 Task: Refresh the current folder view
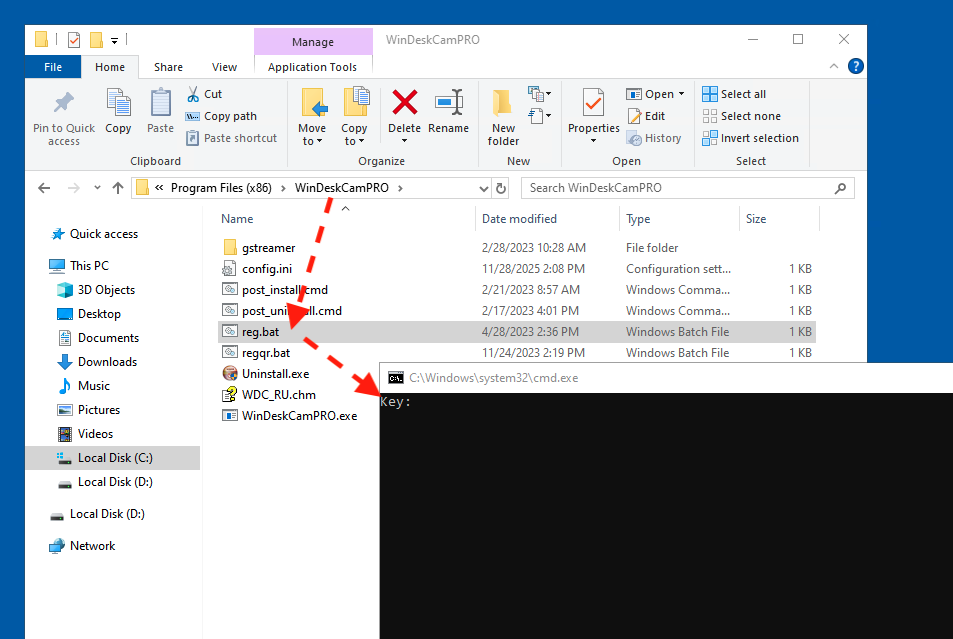(x=501, y=188)
